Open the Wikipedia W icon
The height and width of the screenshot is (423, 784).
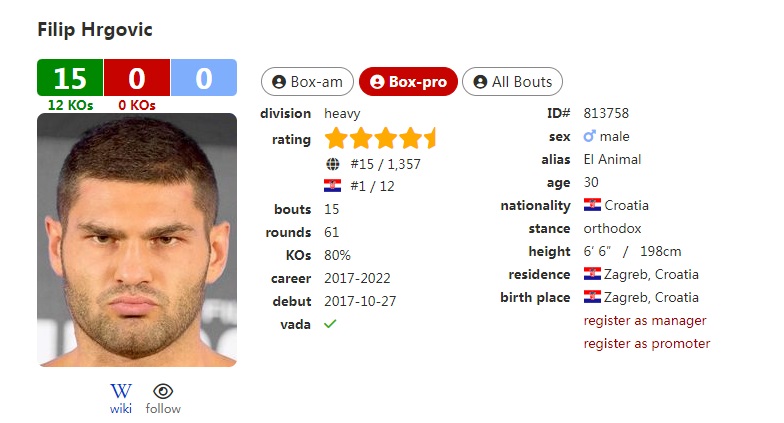tap(121, 391)
